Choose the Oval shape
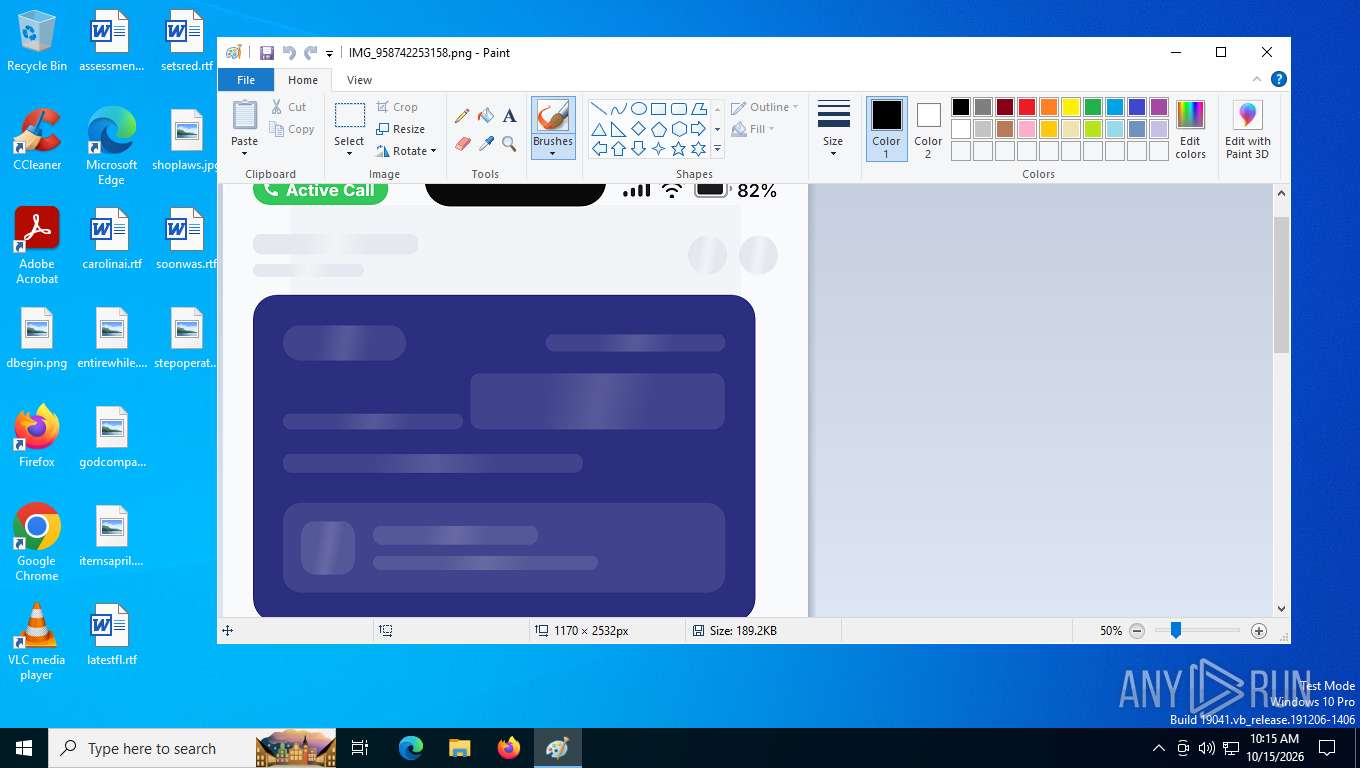Screen dimensions: 1360x768 coord(638,109)
